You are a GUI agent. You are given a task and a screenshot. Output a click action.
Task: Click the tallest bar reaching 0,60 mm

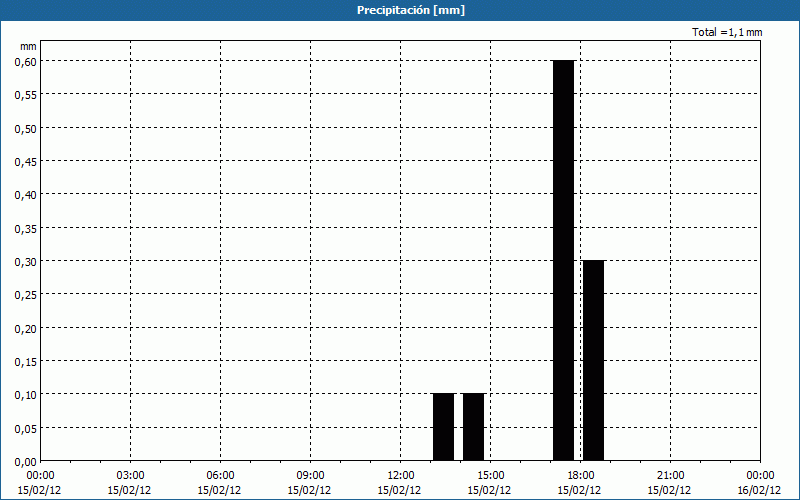[564, 260]
